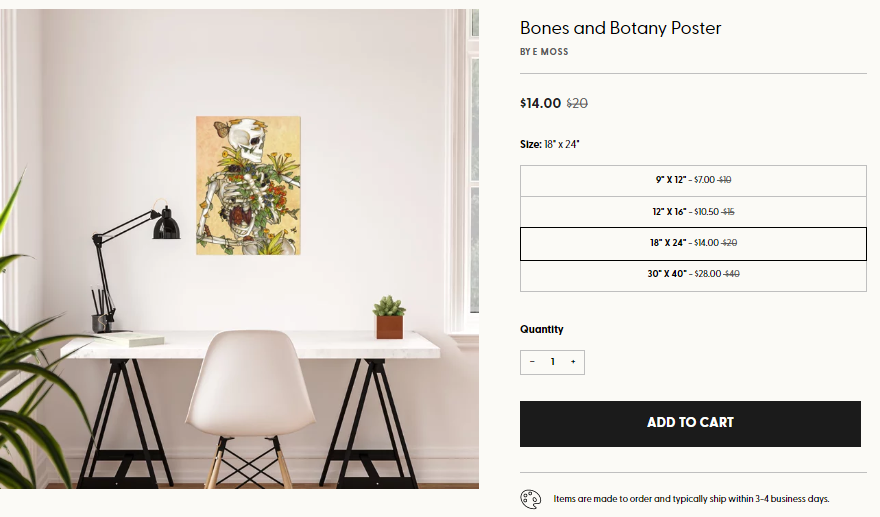
Task: Choose the 12" x 16" size option
Action: tap(693, 212)
